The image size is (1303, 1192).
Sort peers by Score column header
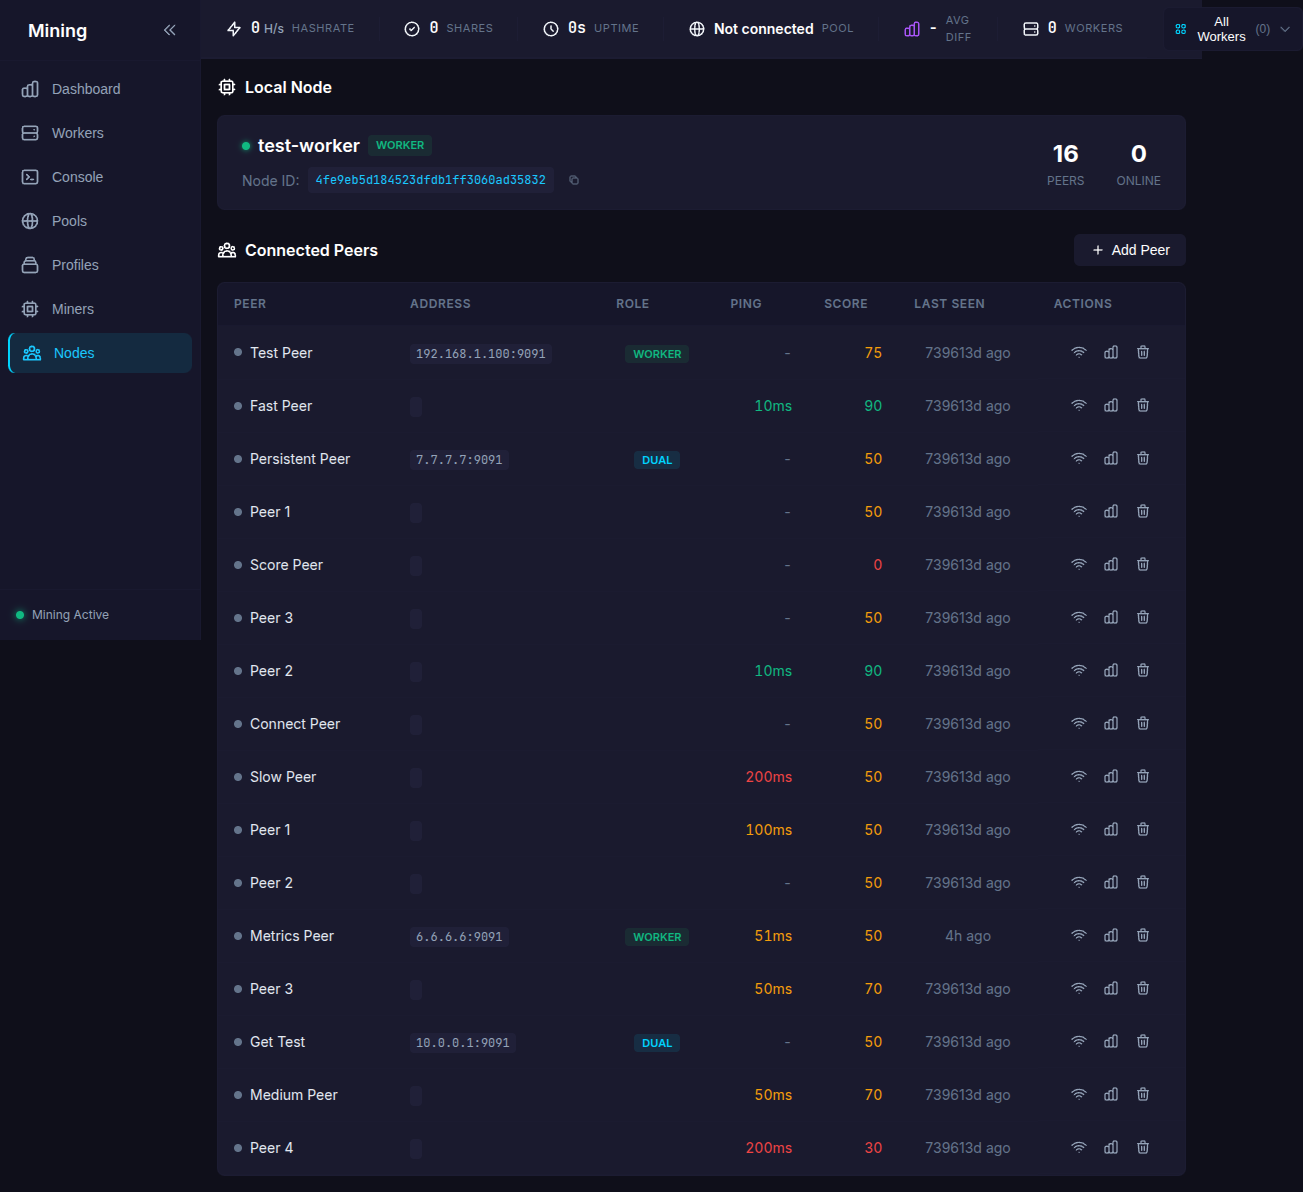845,304
